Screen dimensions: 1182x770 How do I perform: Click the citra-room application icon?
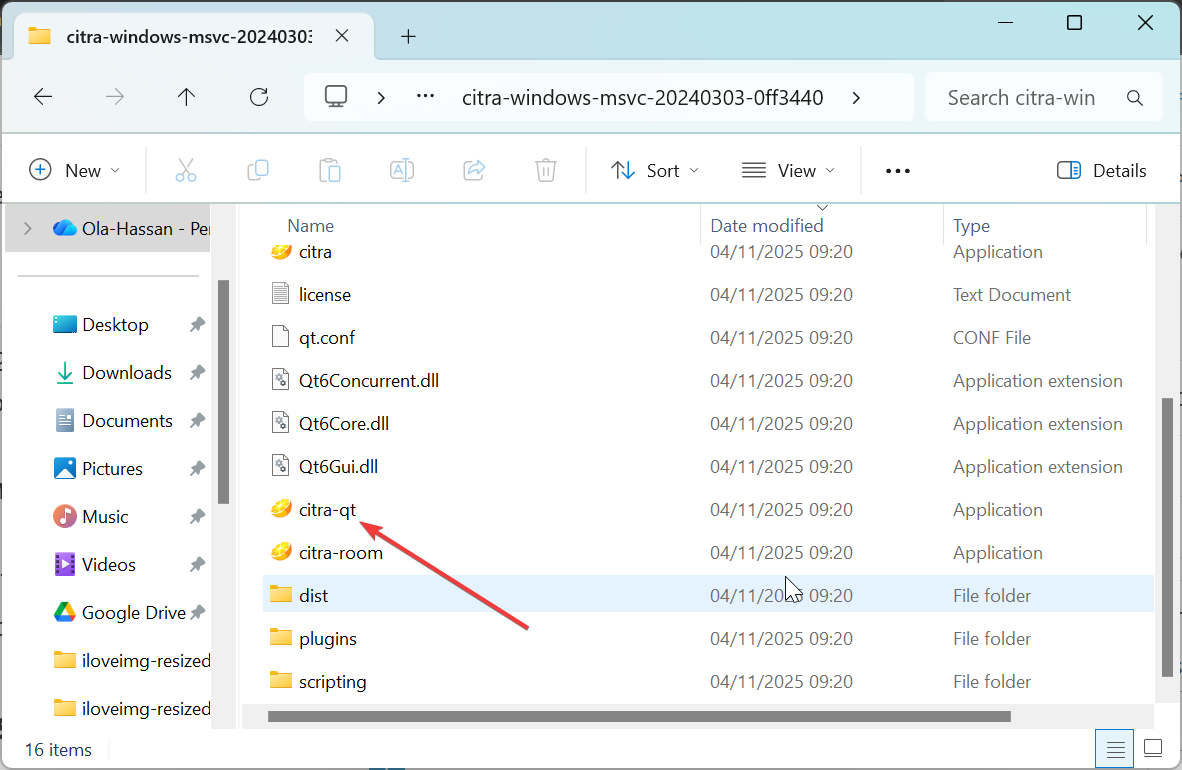[280, 552]
